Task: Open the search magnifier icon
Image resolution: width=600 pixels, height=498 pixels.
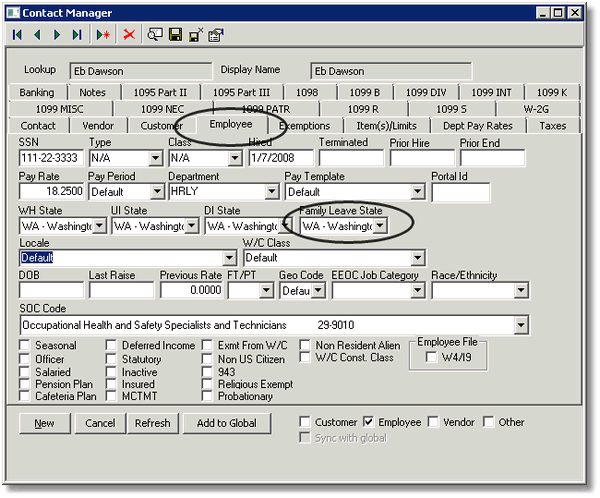Action: 155,35
